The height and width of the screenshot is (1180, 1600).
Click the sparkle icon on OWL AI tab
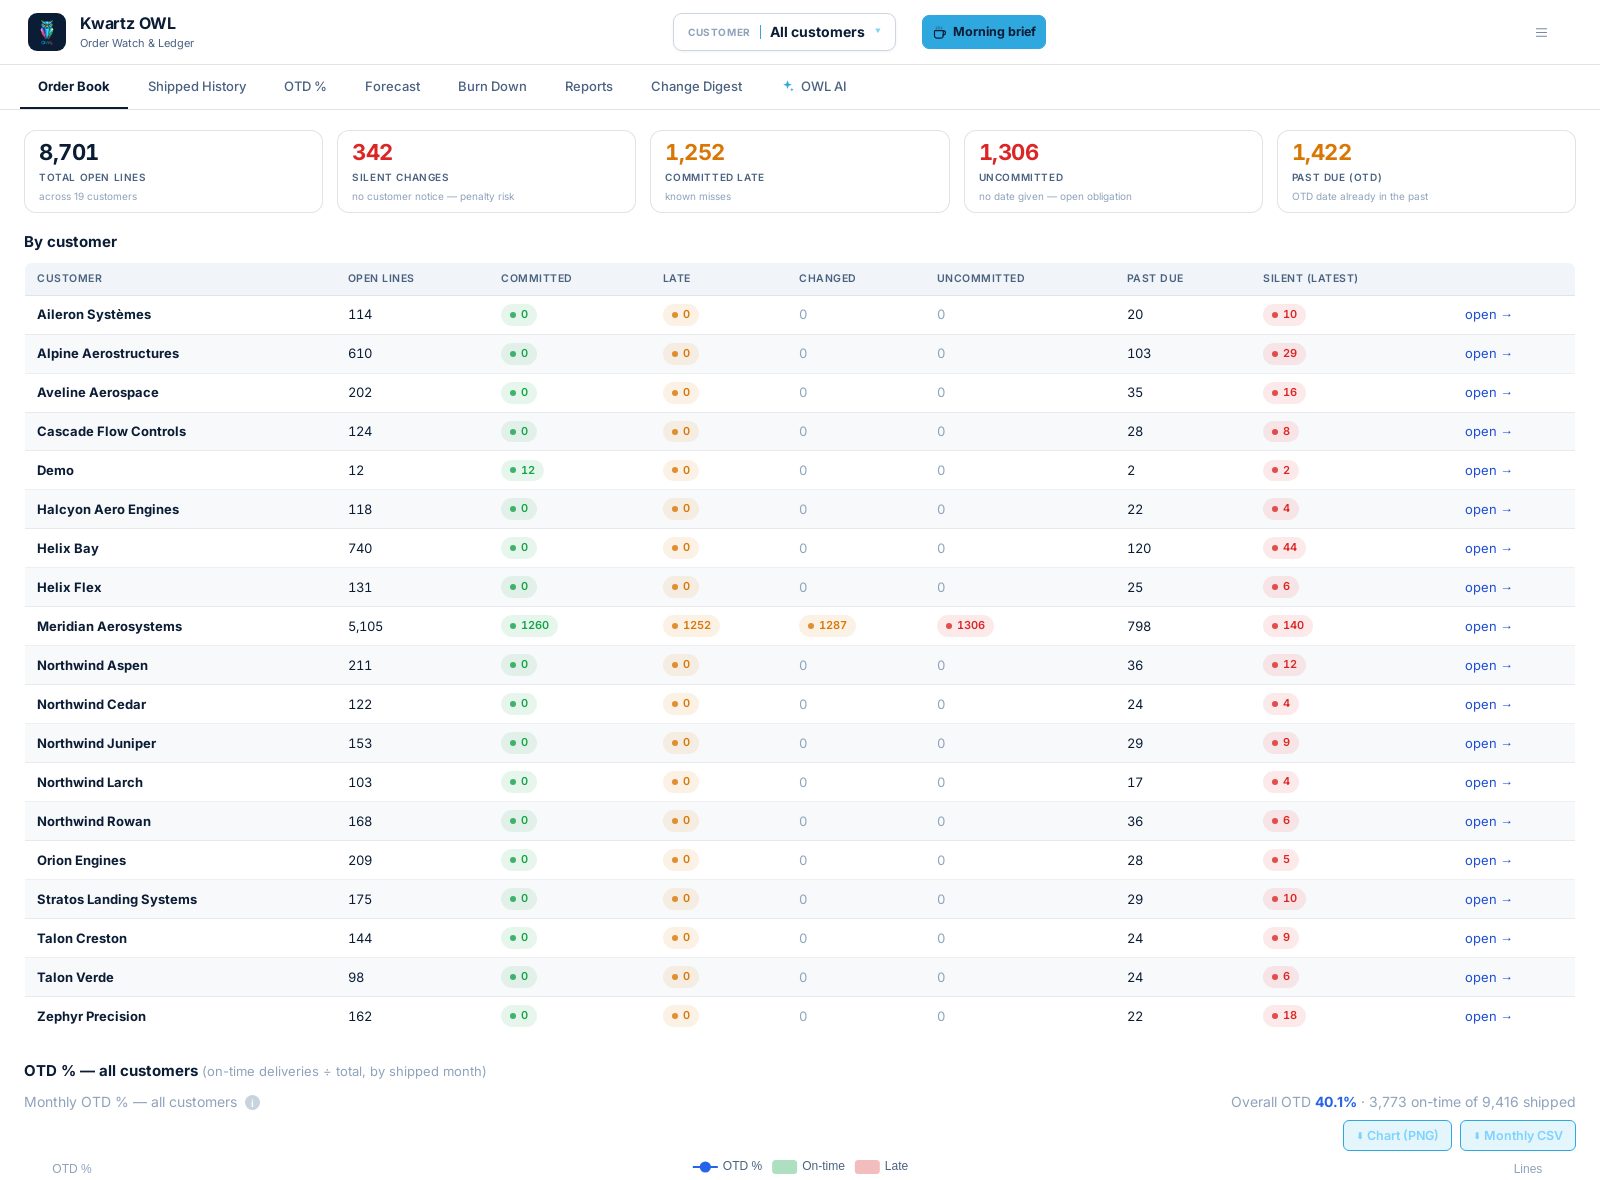[x=788, y=86]
